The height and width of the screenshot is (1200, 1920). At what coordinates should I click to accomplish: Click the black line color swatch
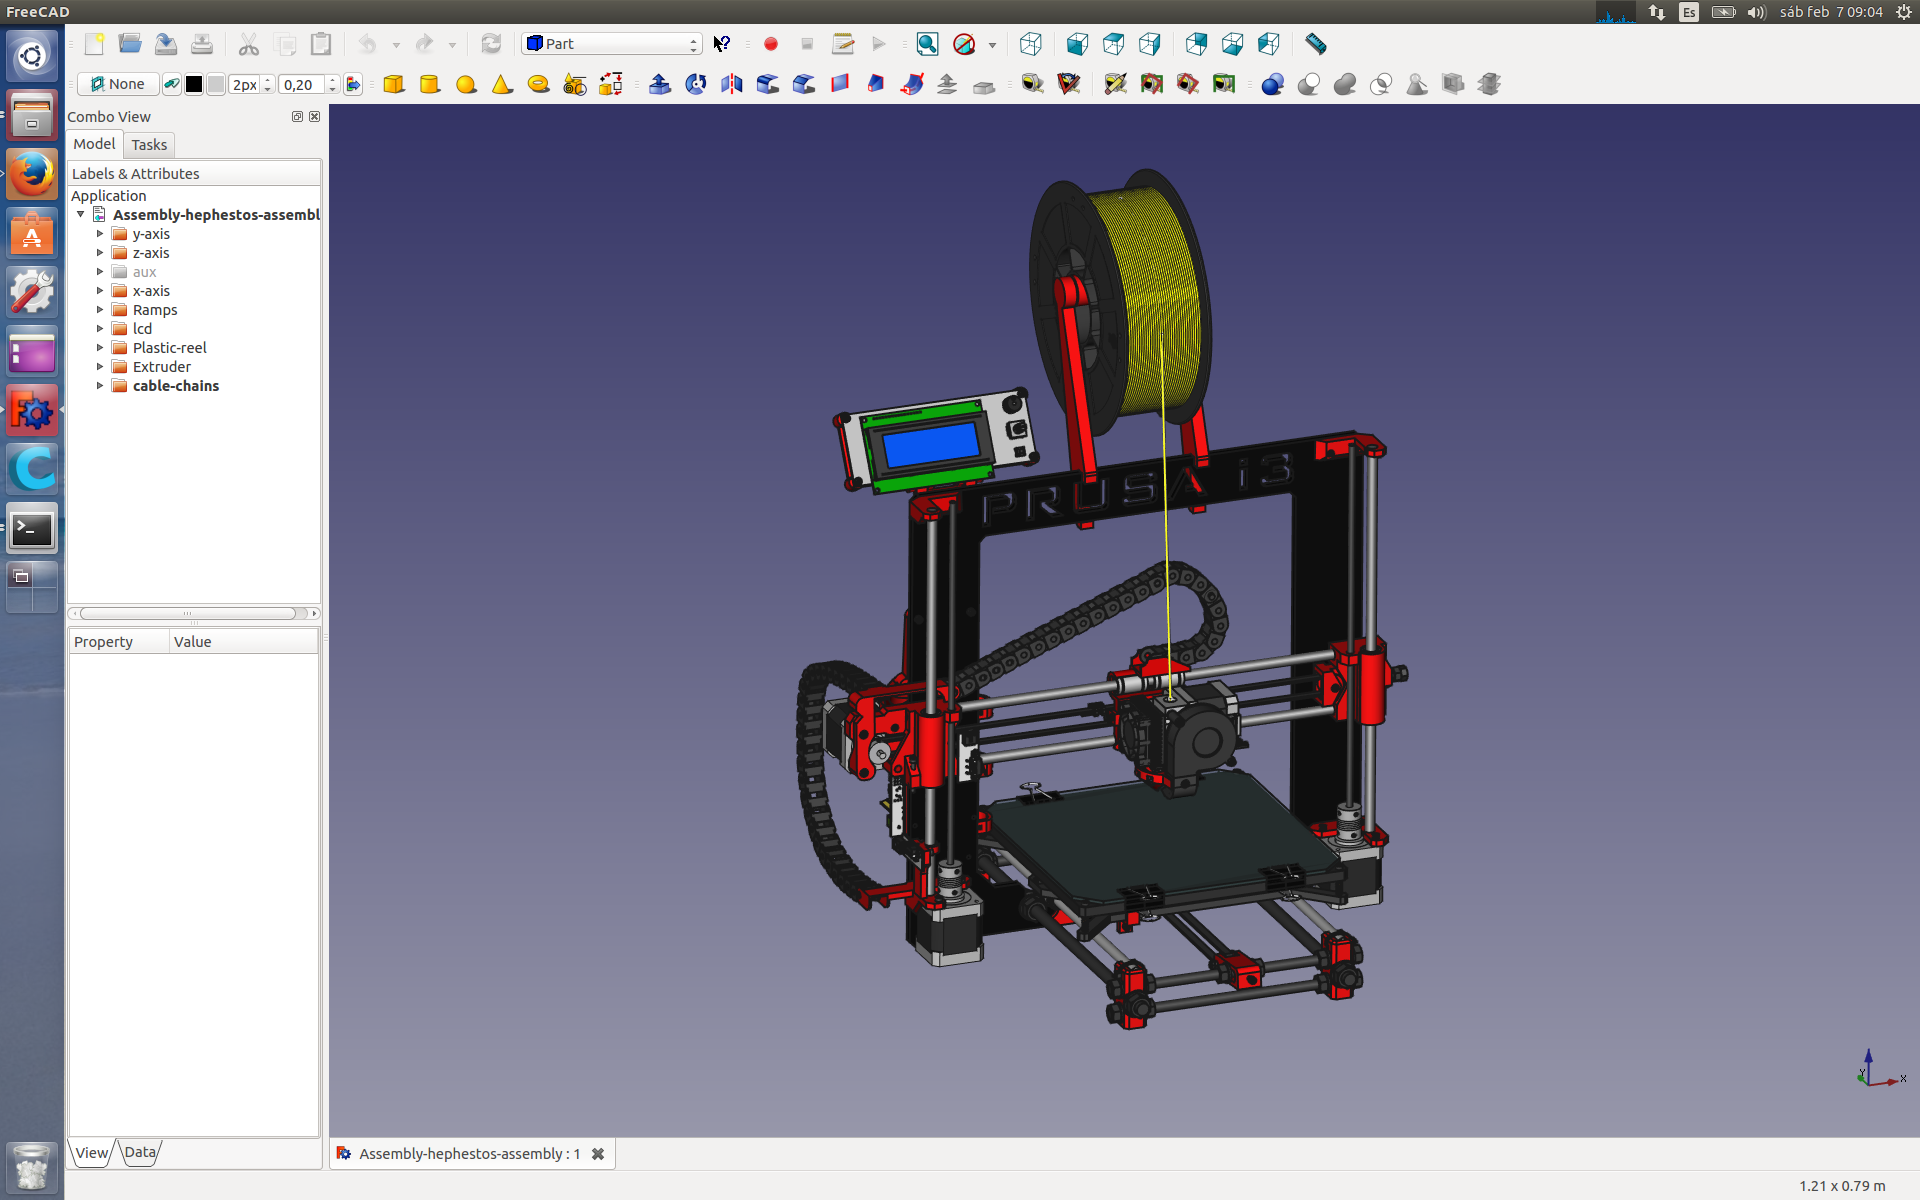point(194,85)
